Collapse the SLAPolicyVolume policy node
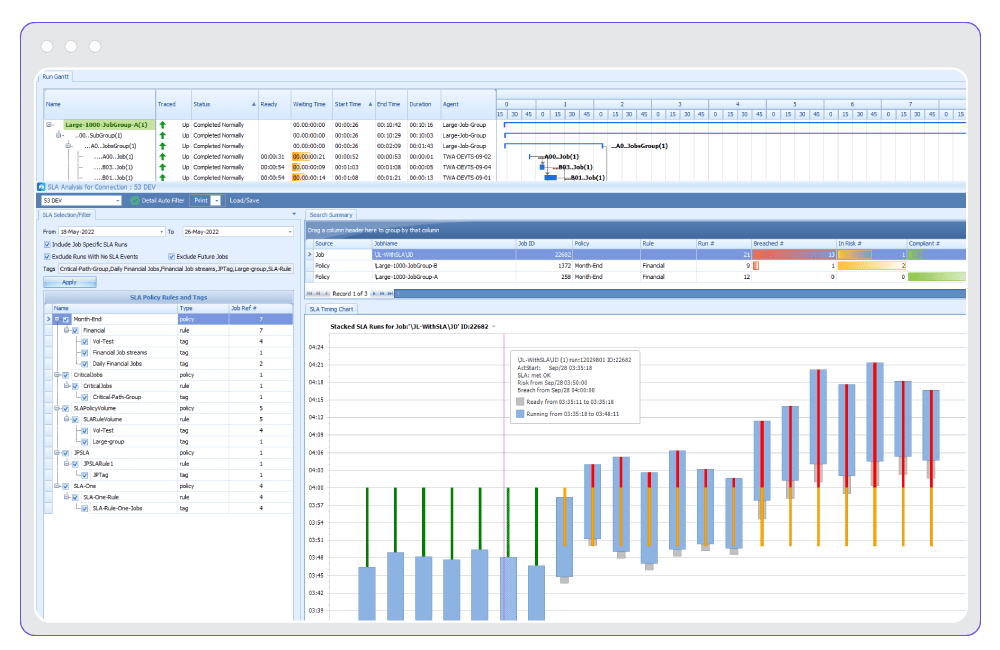Image resolution: width=1000 pixels, height=650 pixels. click(57, 408)
